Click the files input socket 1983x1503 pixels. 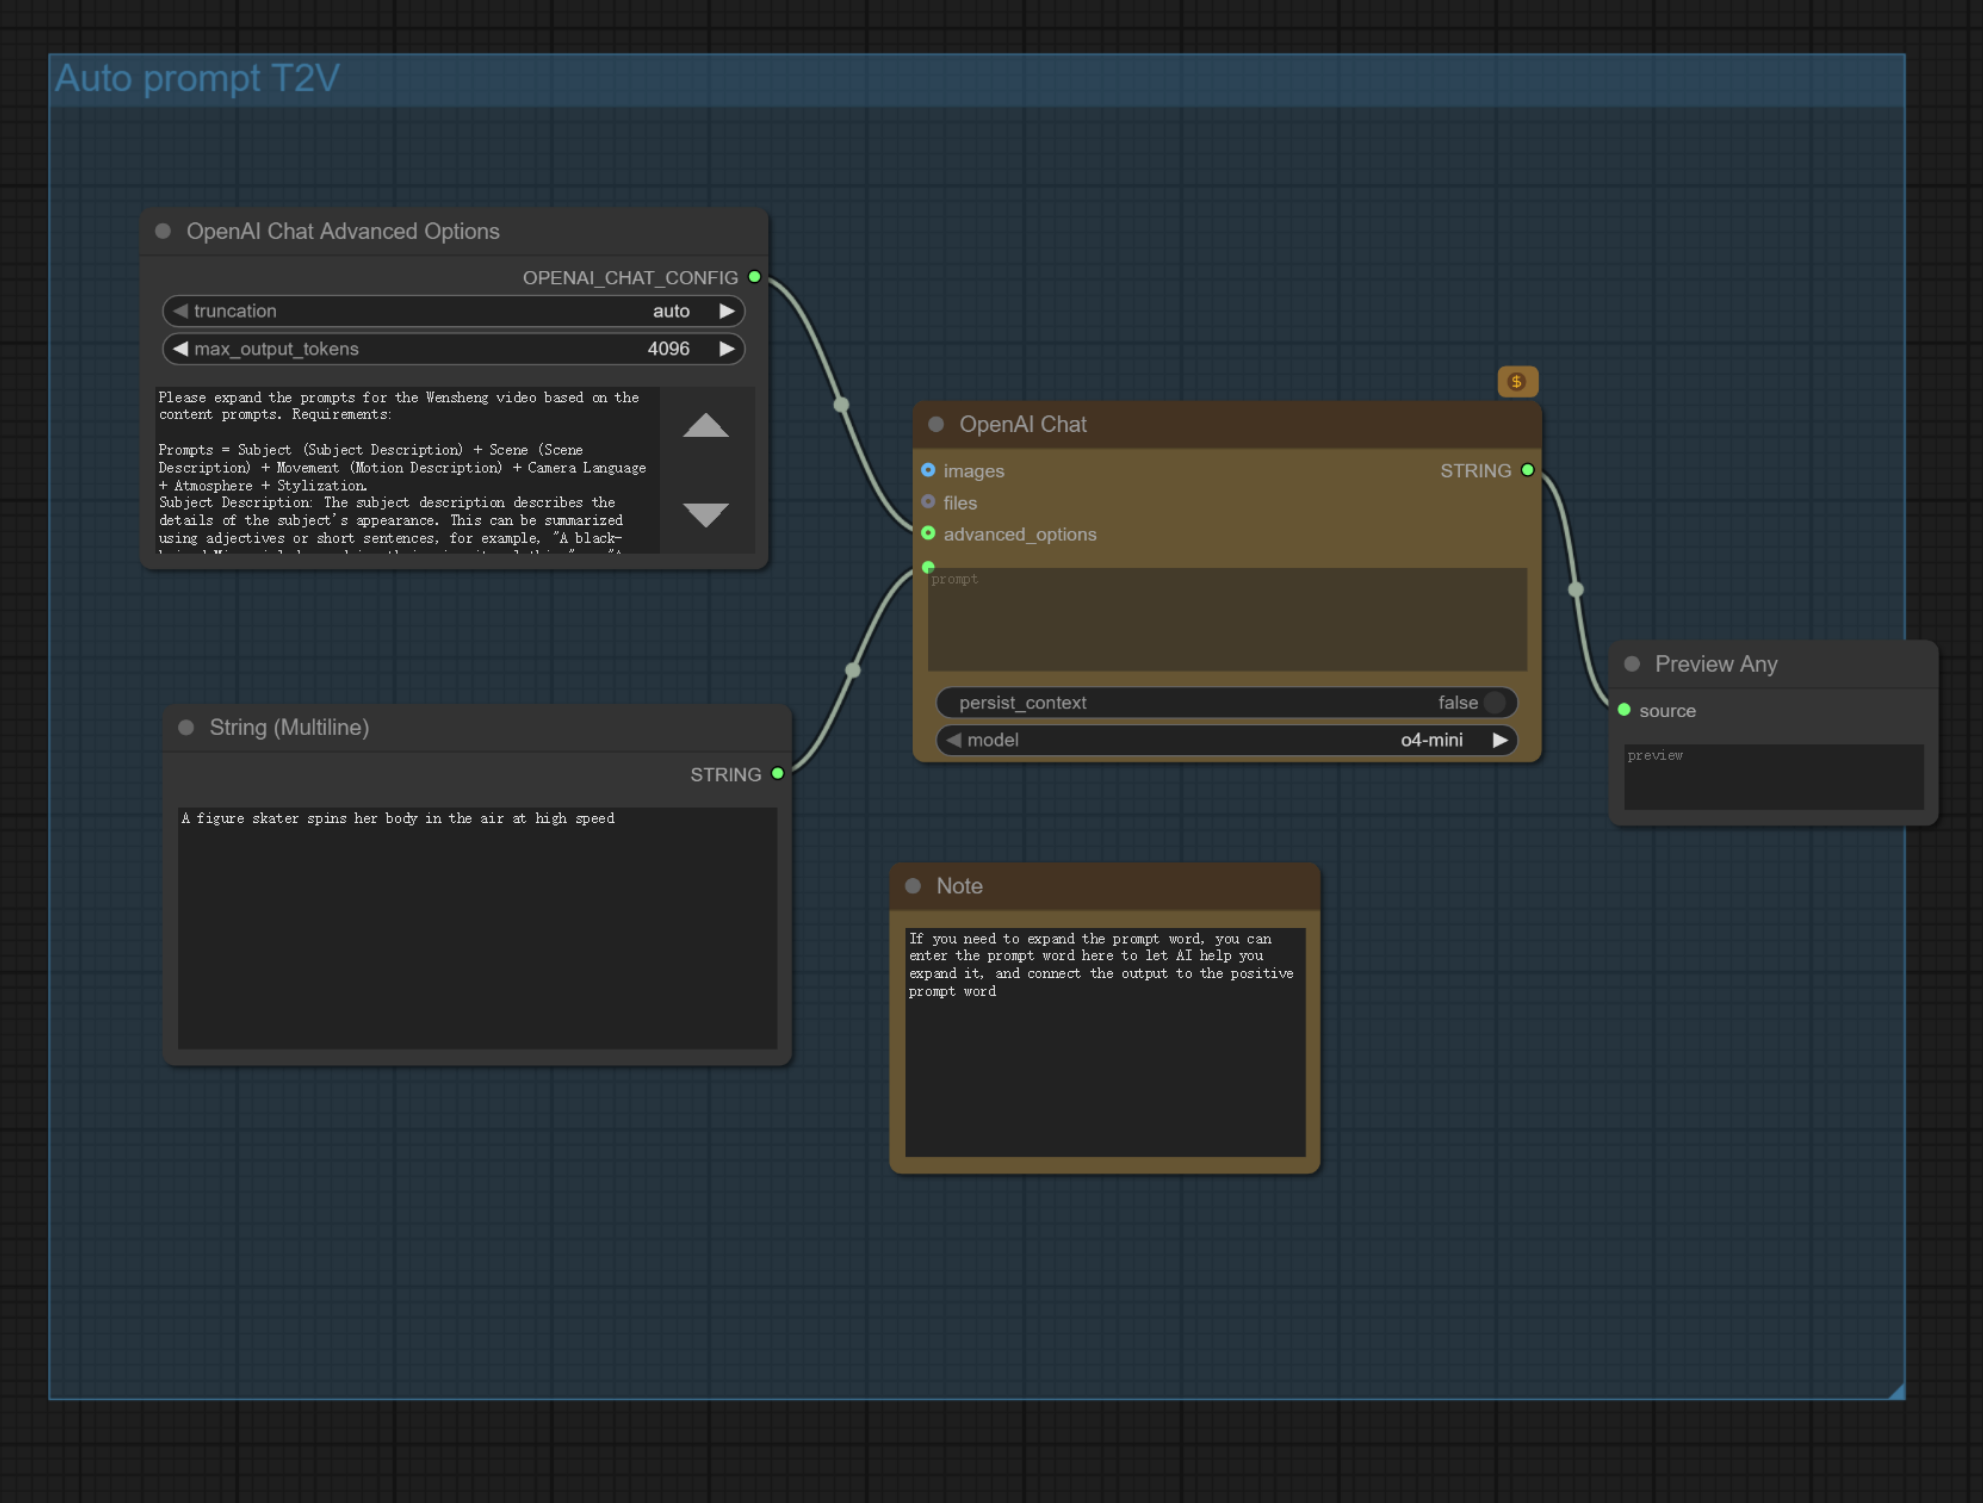928,502
